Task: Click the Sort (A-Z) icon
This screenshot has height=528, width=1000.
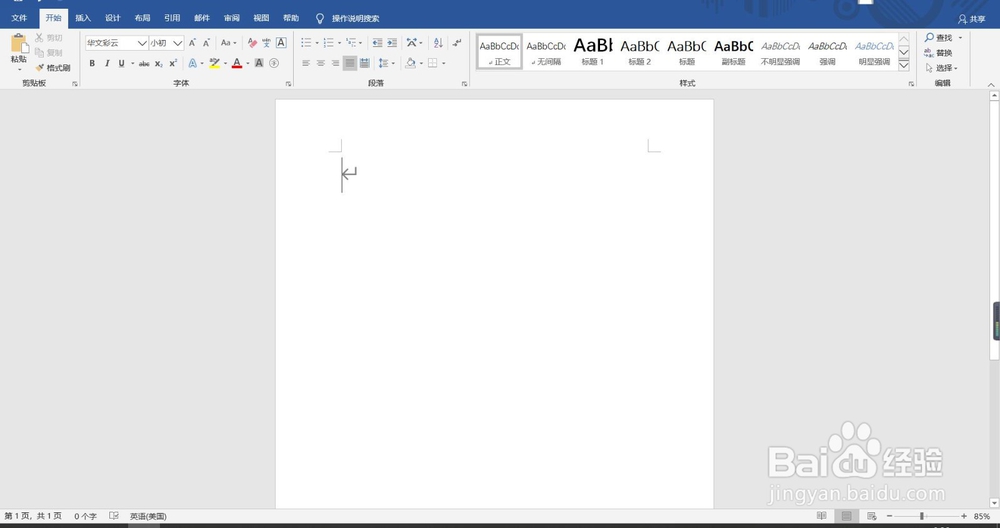Action: click(x=438, y=43)
